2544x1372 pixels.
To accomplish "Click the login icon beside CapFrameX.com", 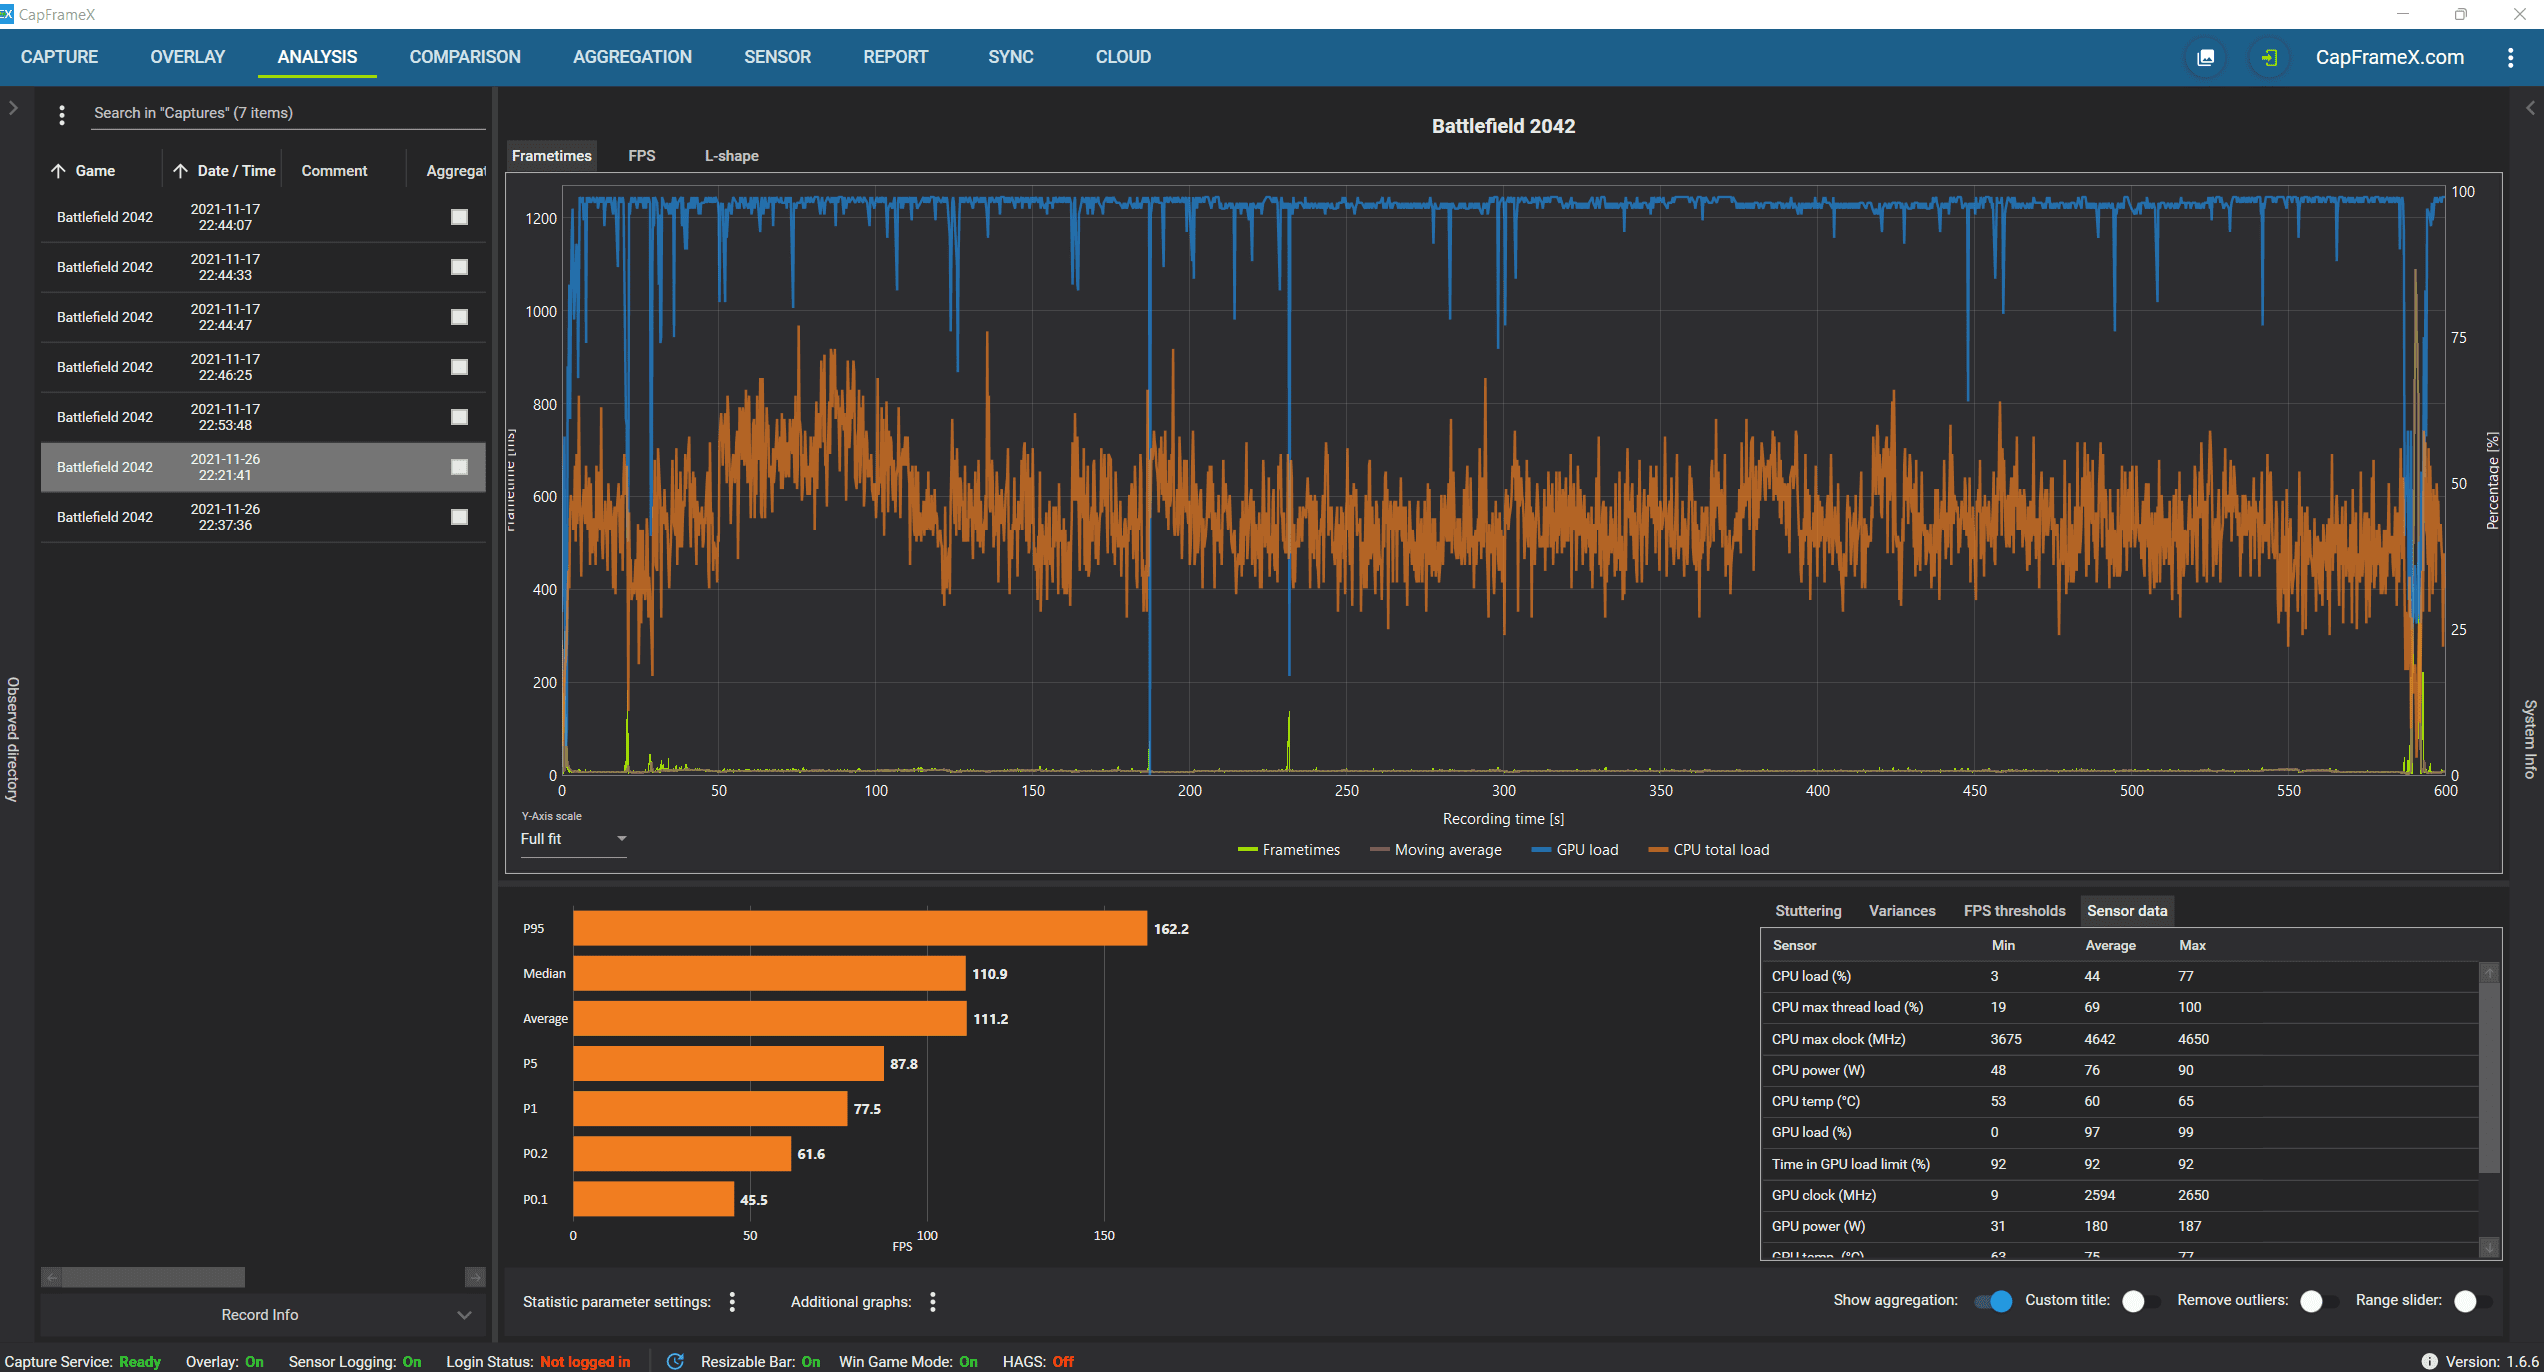I will [2269, 57].
